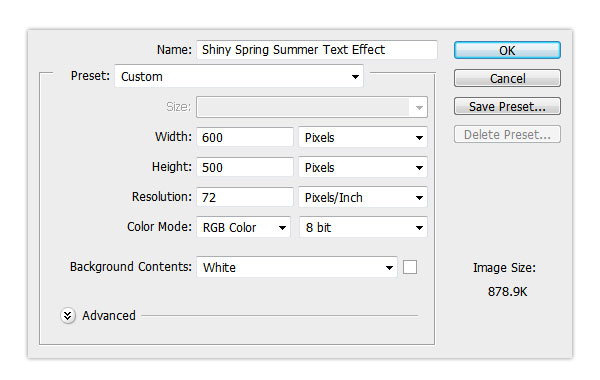Open the greyed-out Size dropdown
Image resolution: width=600 pixels, height=380 pixels.
coord(312,107)
